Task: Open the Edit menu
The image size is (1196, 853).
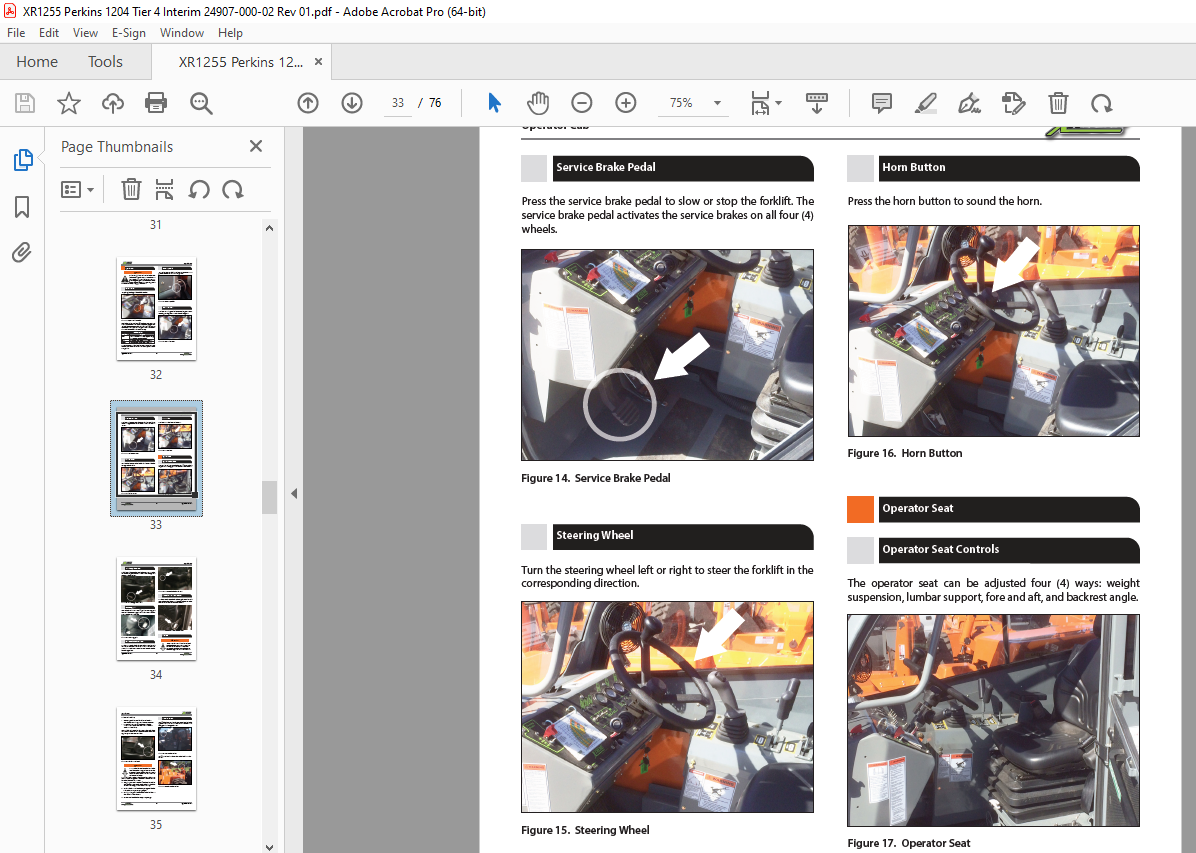Action: tap(49, 33)
